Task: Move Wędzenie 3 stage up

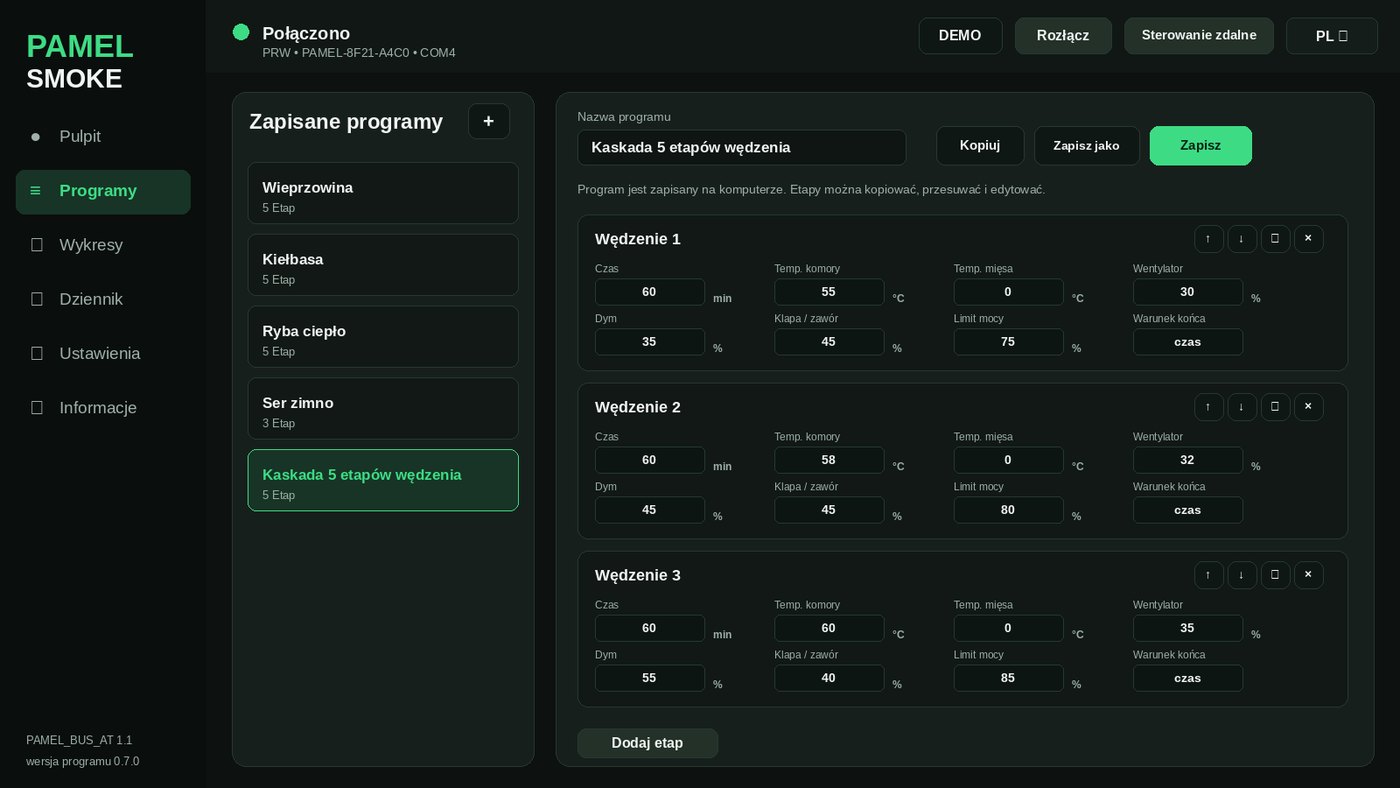Action: 1208,575
